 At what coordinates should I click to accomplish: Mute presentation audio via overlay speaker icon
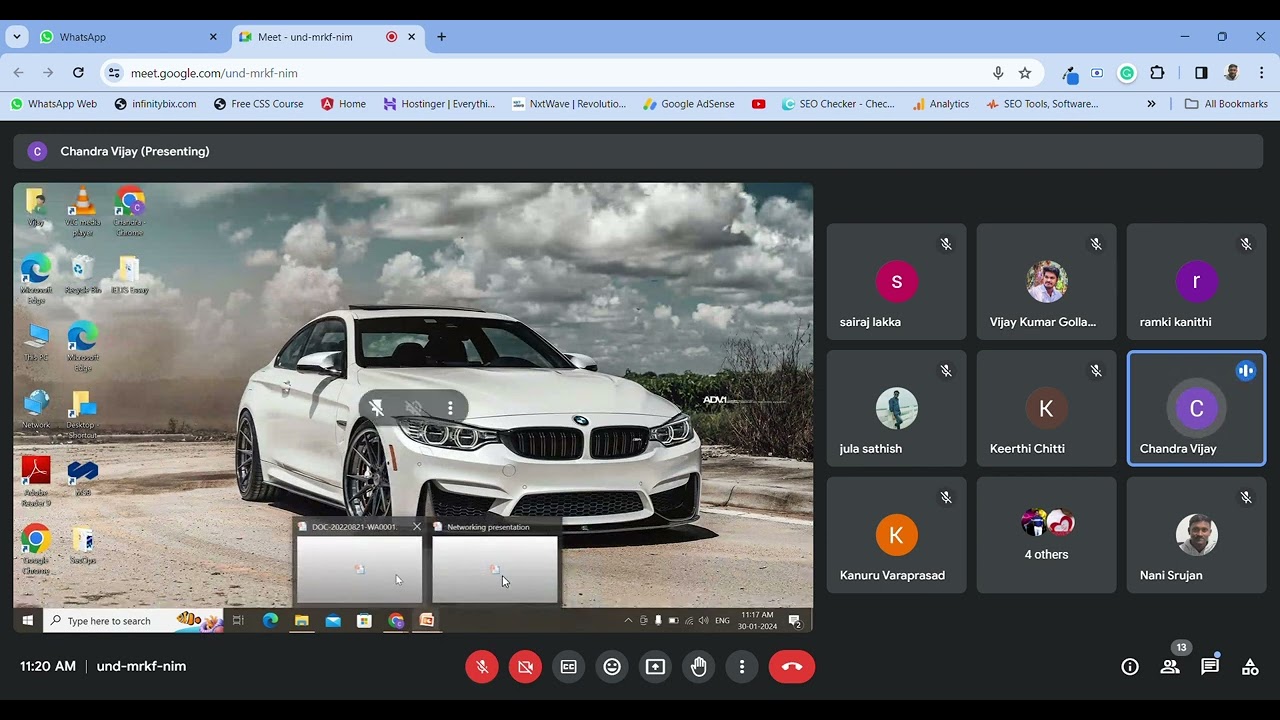pyautogui.click(x=414, y=408)
